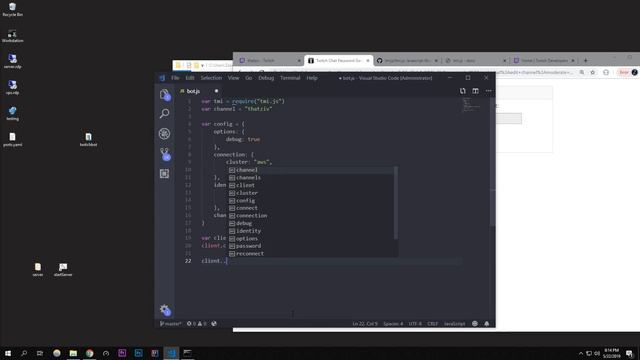
Task: Select 'debug' autocomplete suggestion
Action: [x=313, y=223]
